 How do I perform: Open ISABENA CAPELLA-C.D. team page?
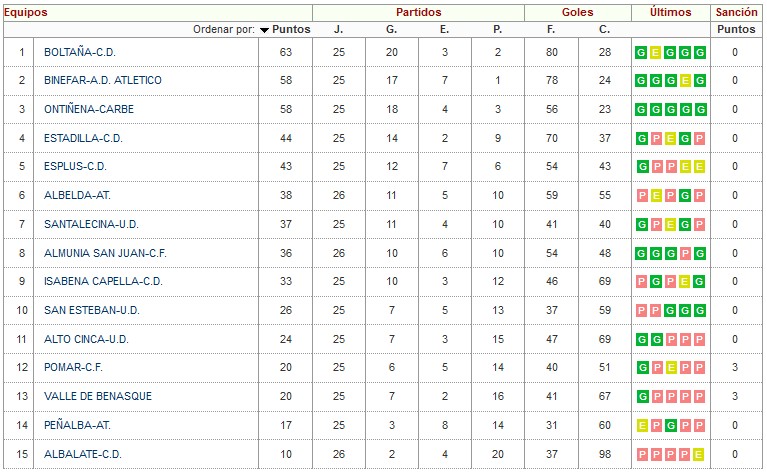(103, 281)
